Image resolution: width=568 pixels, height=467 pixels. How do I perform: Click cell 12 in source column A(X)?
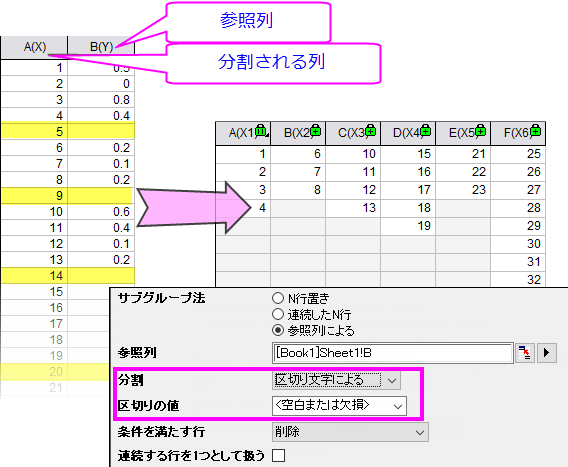click(x=34, y=244)
